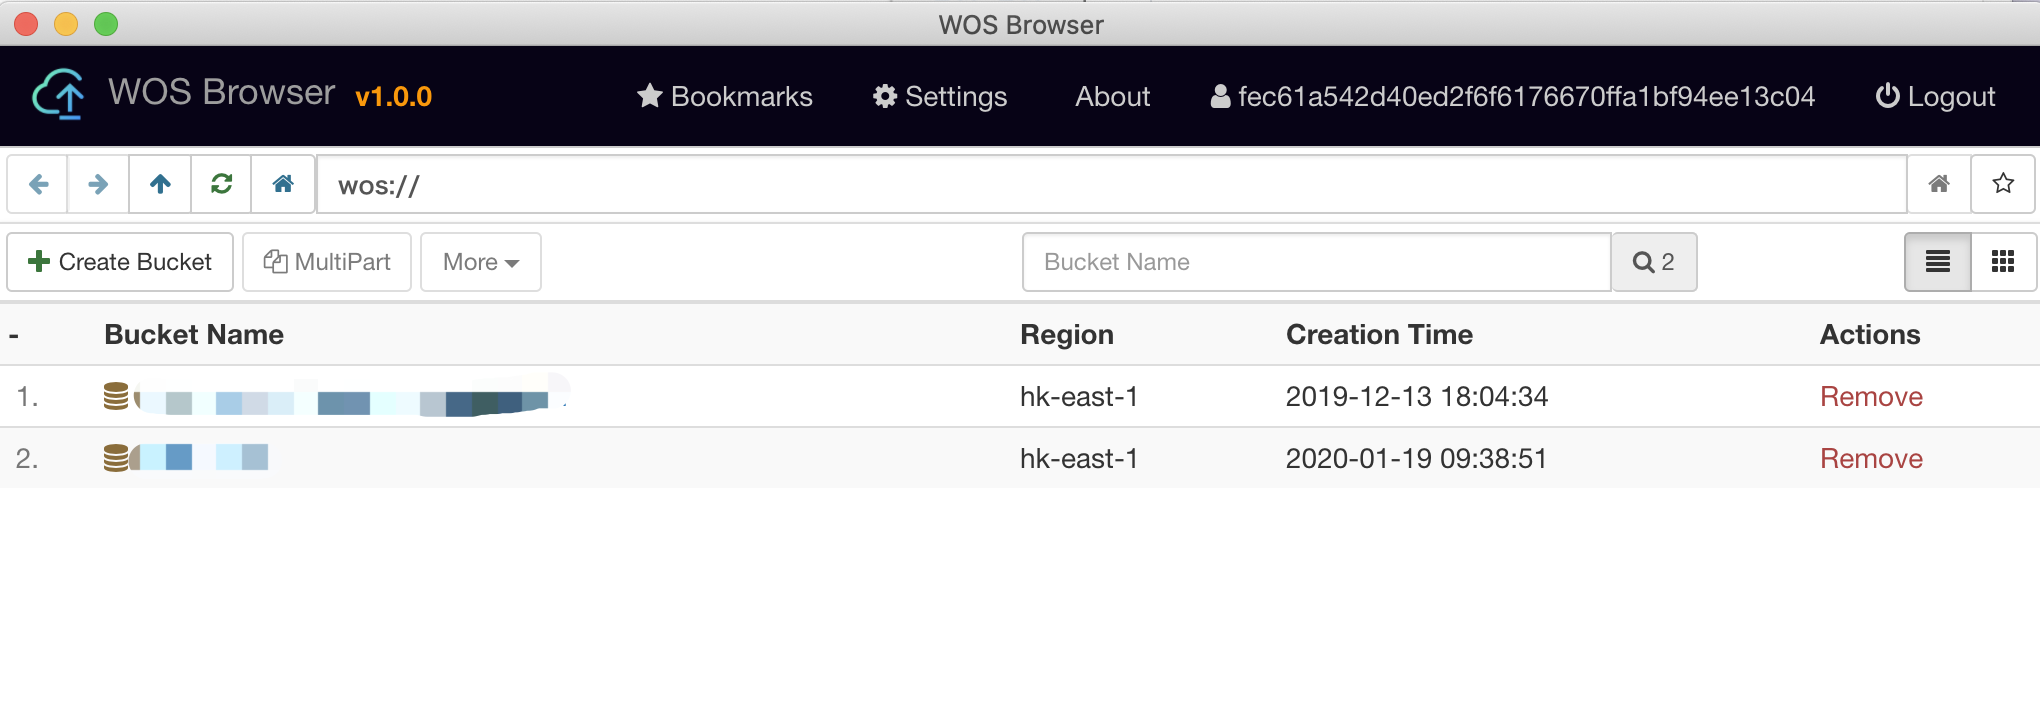Click home icon beside refresh button

tap(283, 184)
